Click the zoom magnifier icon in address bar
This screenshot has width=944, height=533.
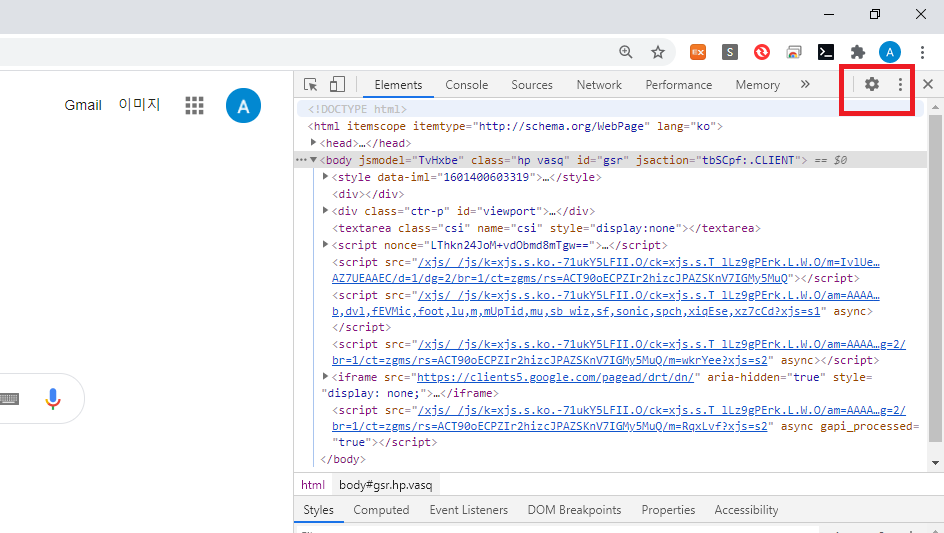tap(626, 52)
